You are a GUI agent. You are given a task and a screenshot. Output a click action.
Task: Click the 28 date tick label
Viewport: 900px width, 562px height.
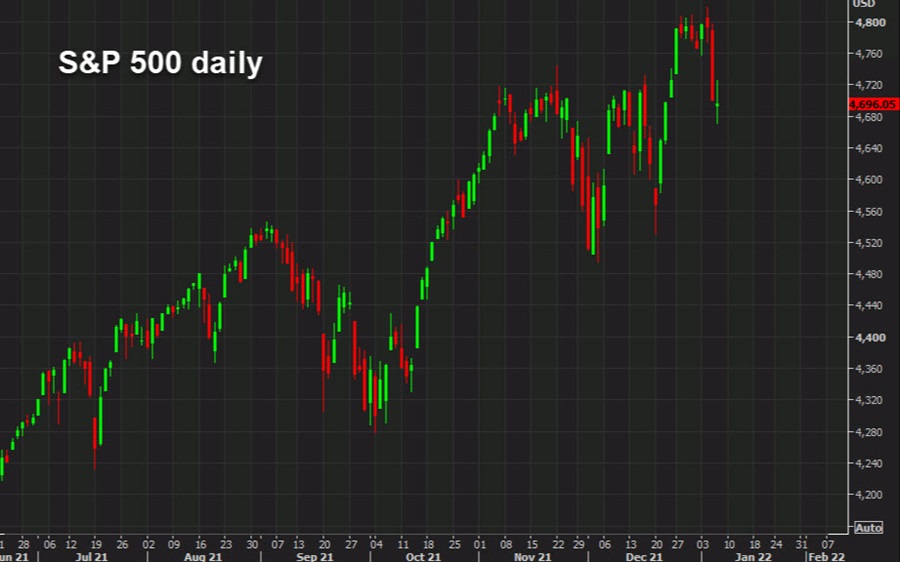pyautogui.click(x=23, y=544)
